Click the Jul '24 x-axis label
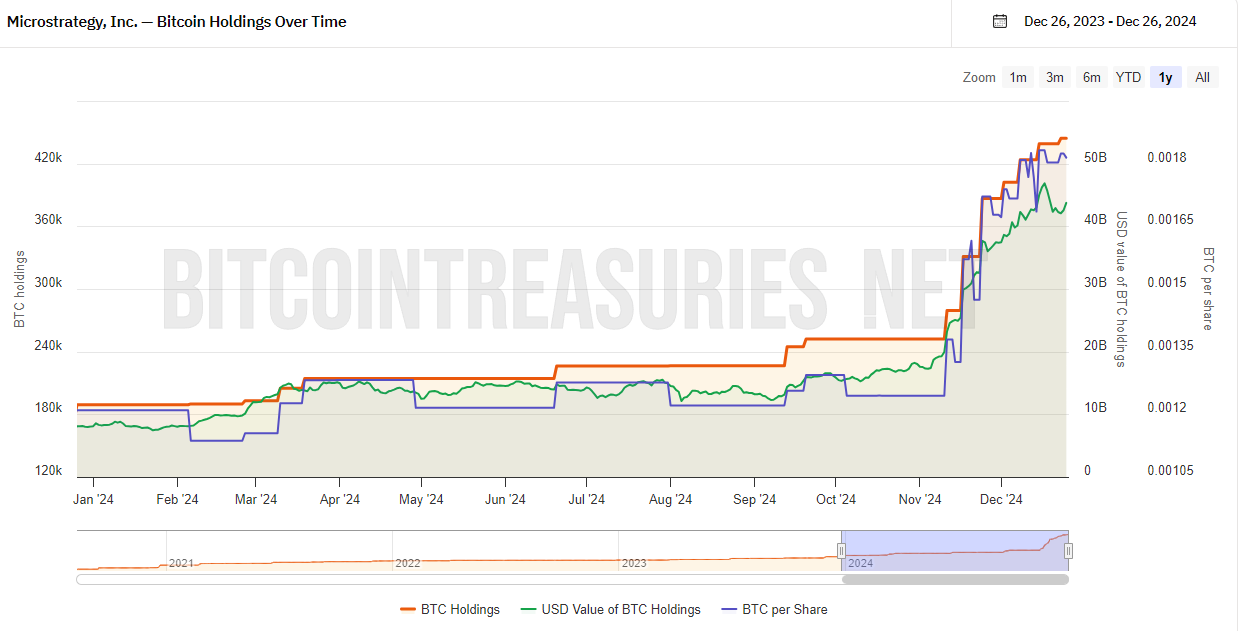1238x631 pixels. (x=587, y=499)
